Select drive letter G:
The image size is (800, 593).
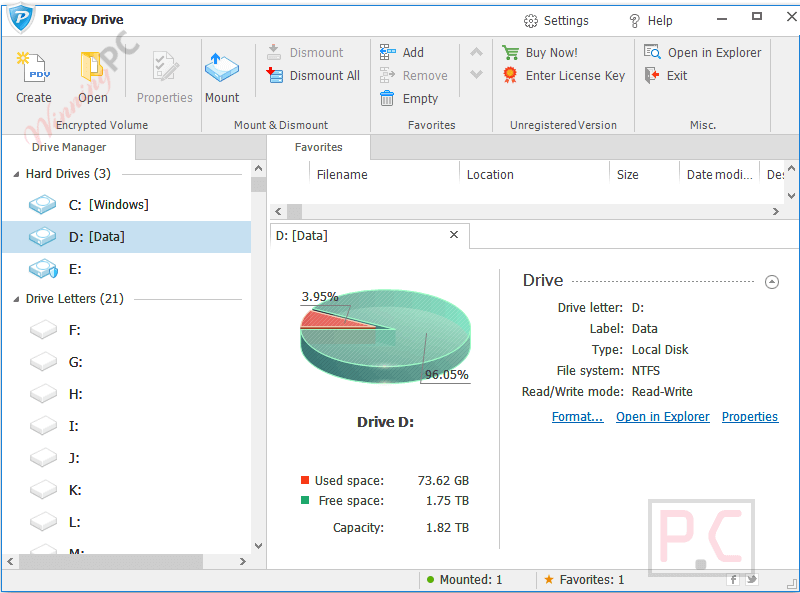tap(127, 362)
